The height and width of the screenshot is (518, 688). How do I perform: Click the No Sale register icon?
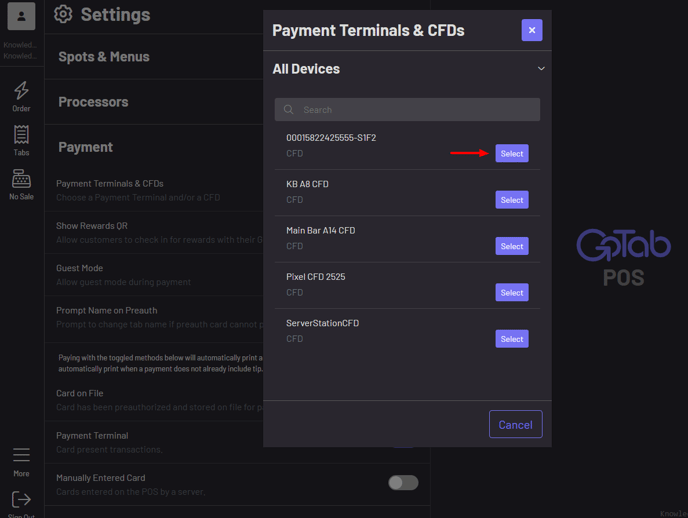[21, 179]
